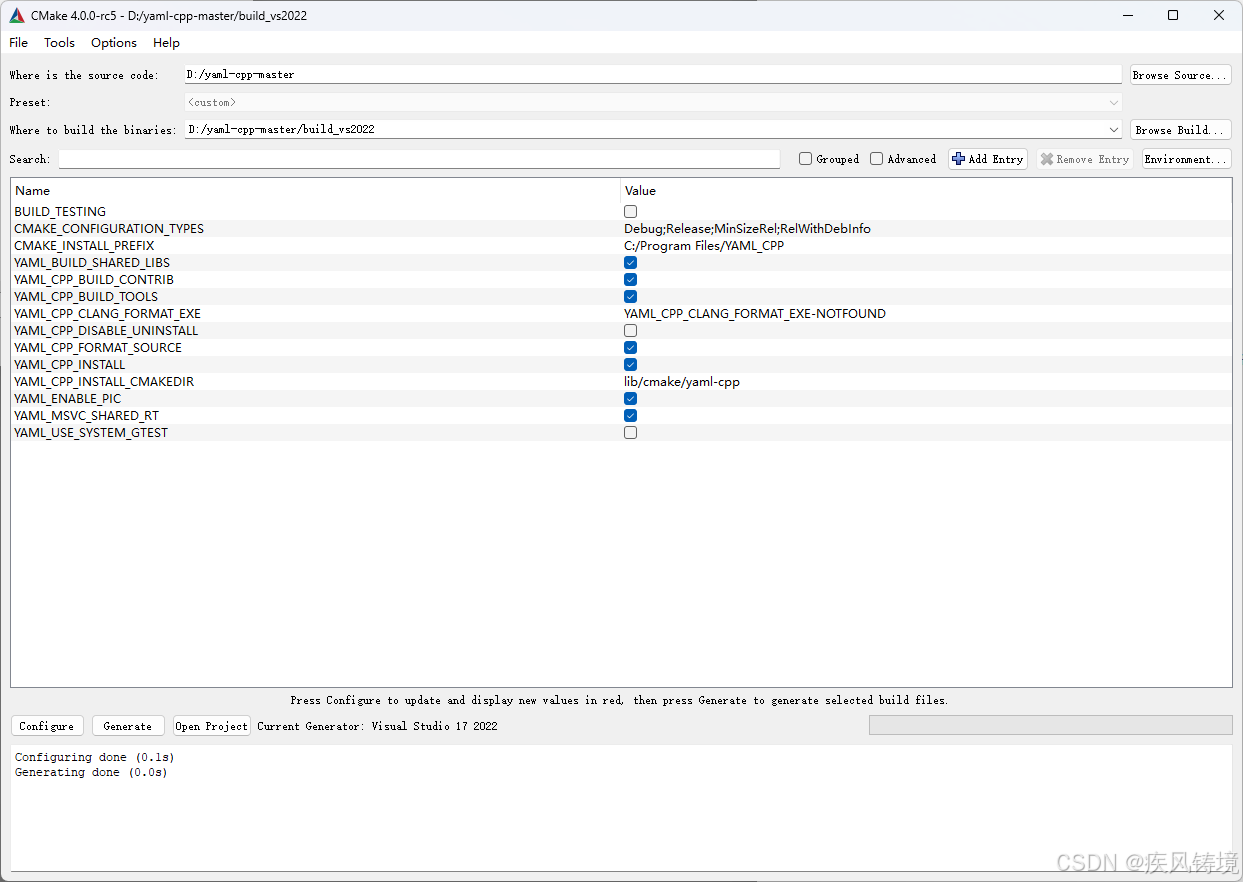Click value C:/Program Files/YAML_CPP
The width and height of the screenshot is (1243, 882).
(704, 246)
